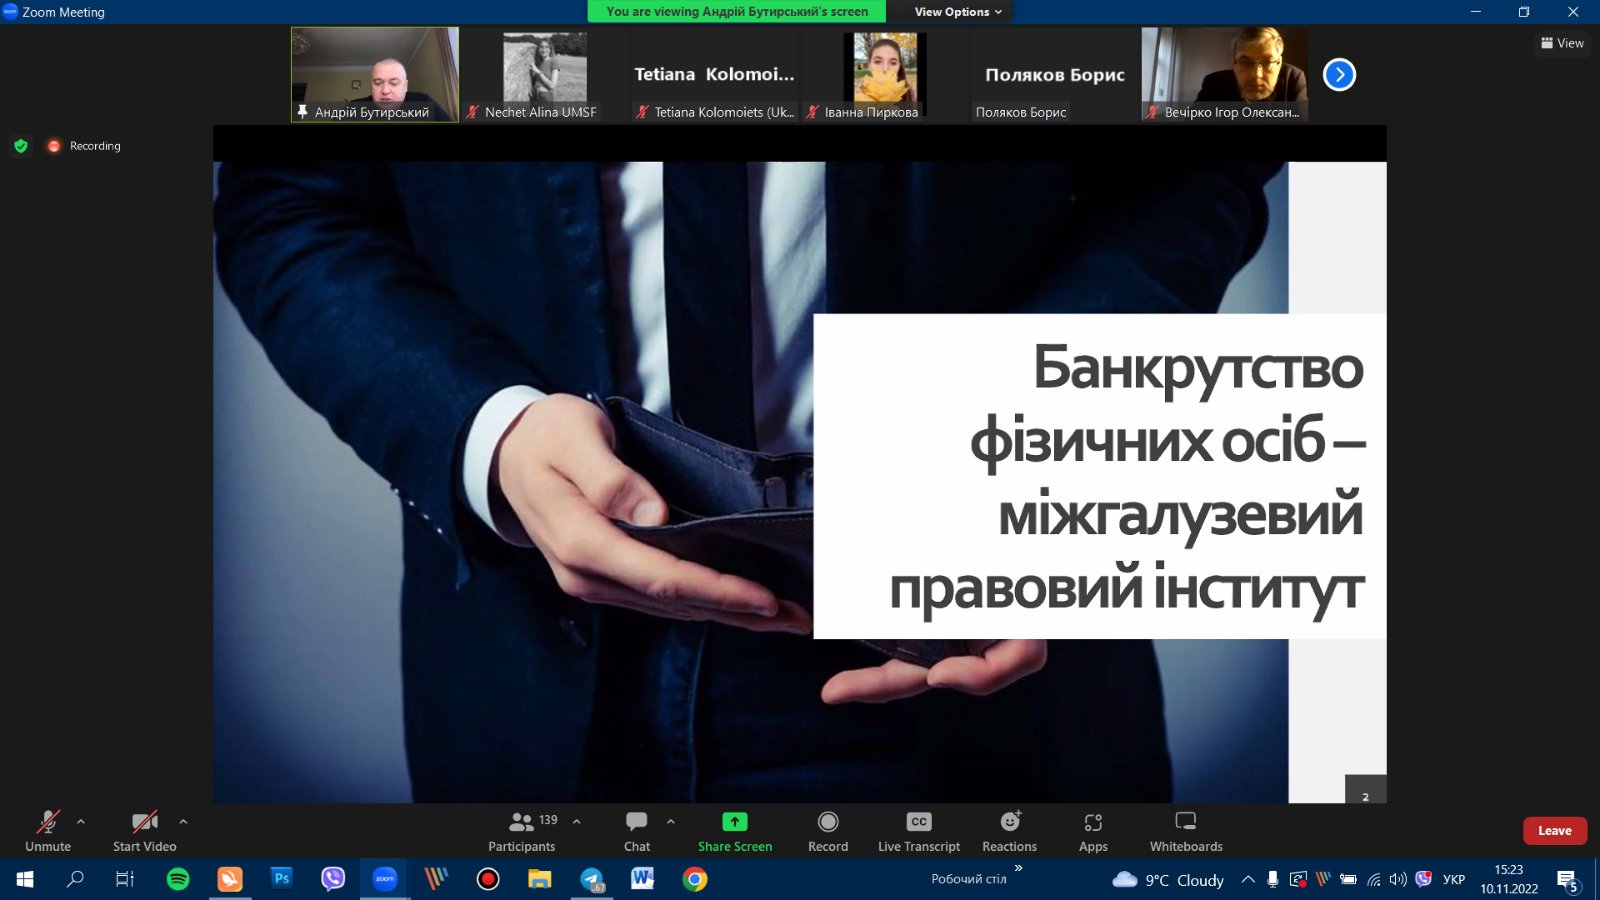Viewport: 1600px width, 900px height.
Task: Open the screen recorder taskbar icon
Action: pyautogui.click(x=488, y=879)
